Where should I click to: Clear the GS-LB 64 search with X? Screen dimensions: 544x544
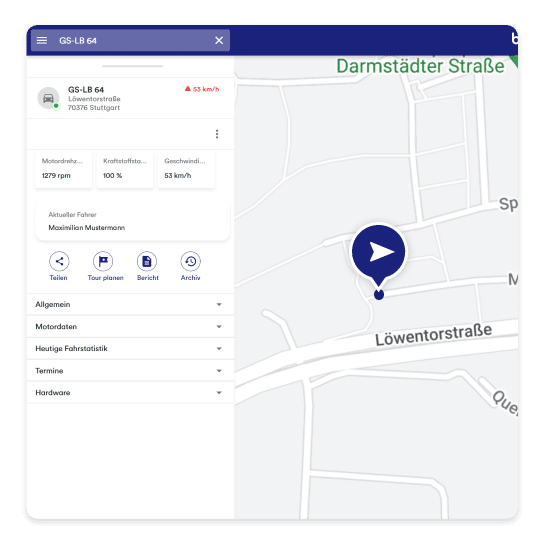[x=219, y=41]
